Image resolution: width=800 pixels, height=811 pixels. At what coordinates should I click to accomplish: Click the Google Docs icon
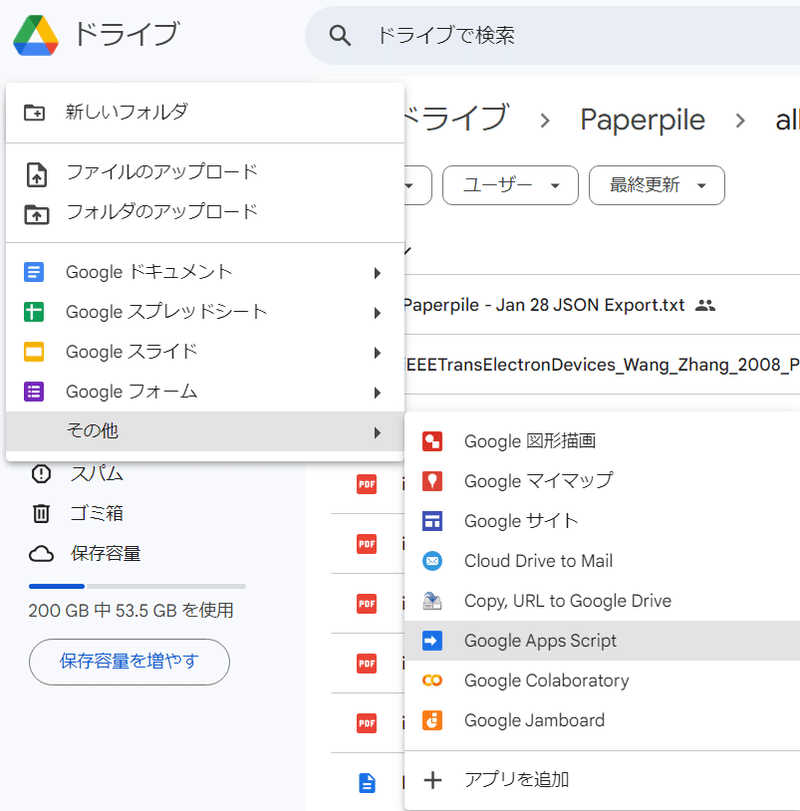34,272
